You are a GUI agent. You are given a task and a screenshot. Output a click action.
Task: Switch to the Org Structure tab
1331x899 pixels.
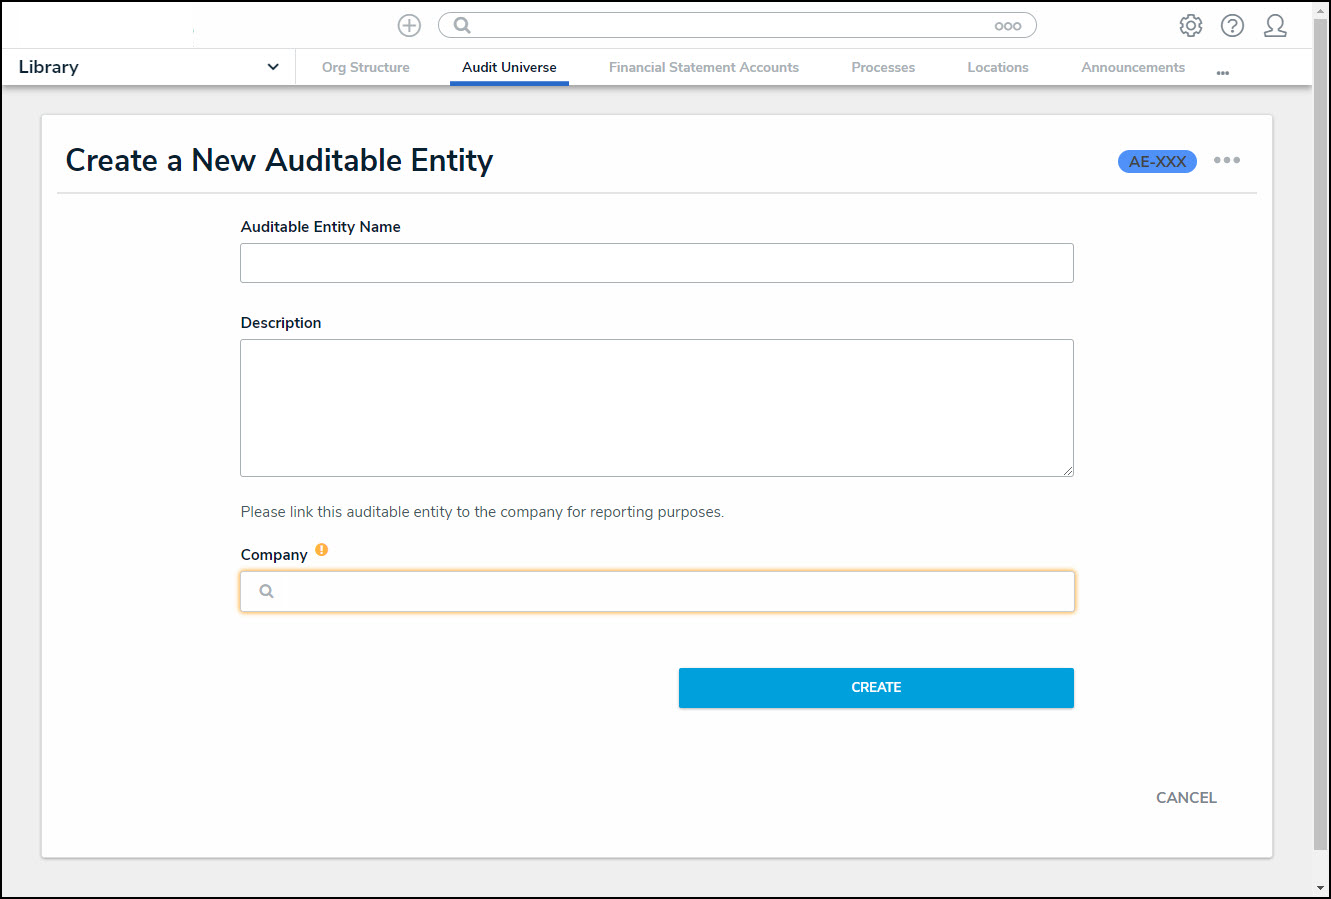point(365,67)
